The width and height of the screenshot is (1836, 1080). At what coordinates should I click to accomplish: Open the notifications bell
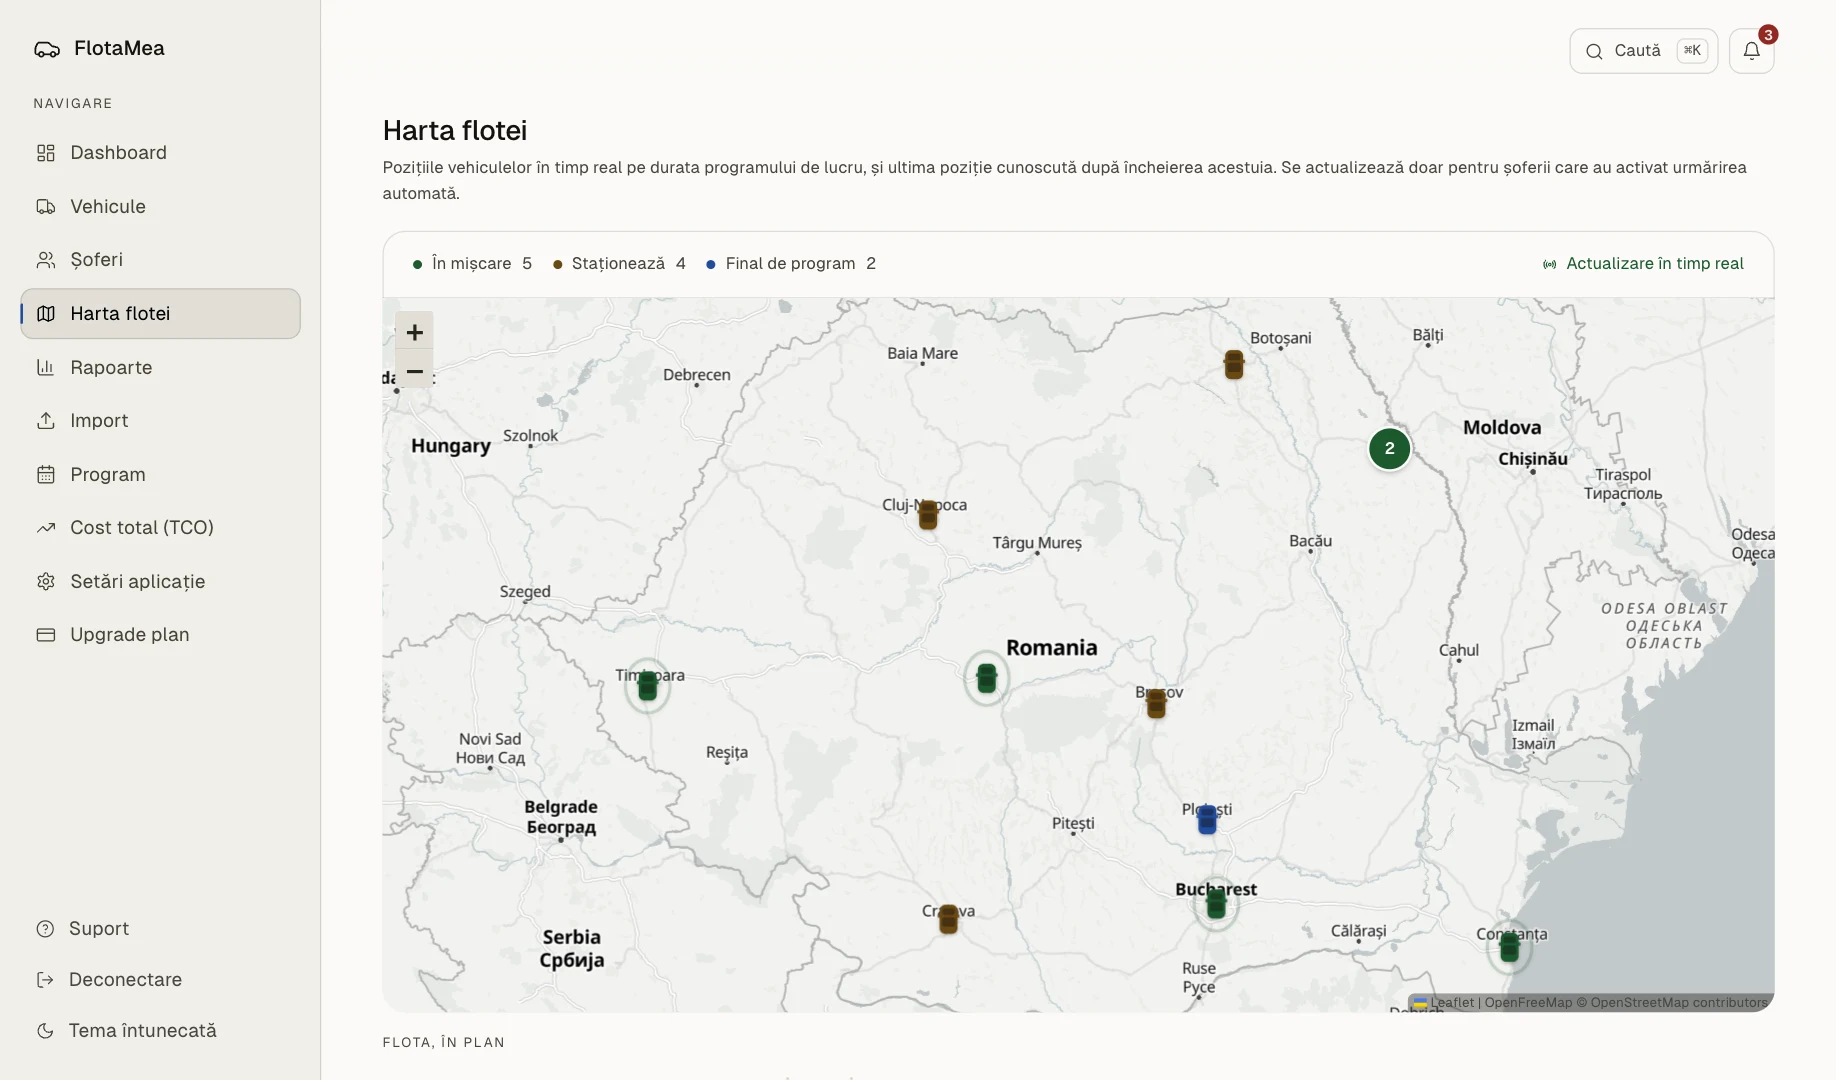point(1751,51)
